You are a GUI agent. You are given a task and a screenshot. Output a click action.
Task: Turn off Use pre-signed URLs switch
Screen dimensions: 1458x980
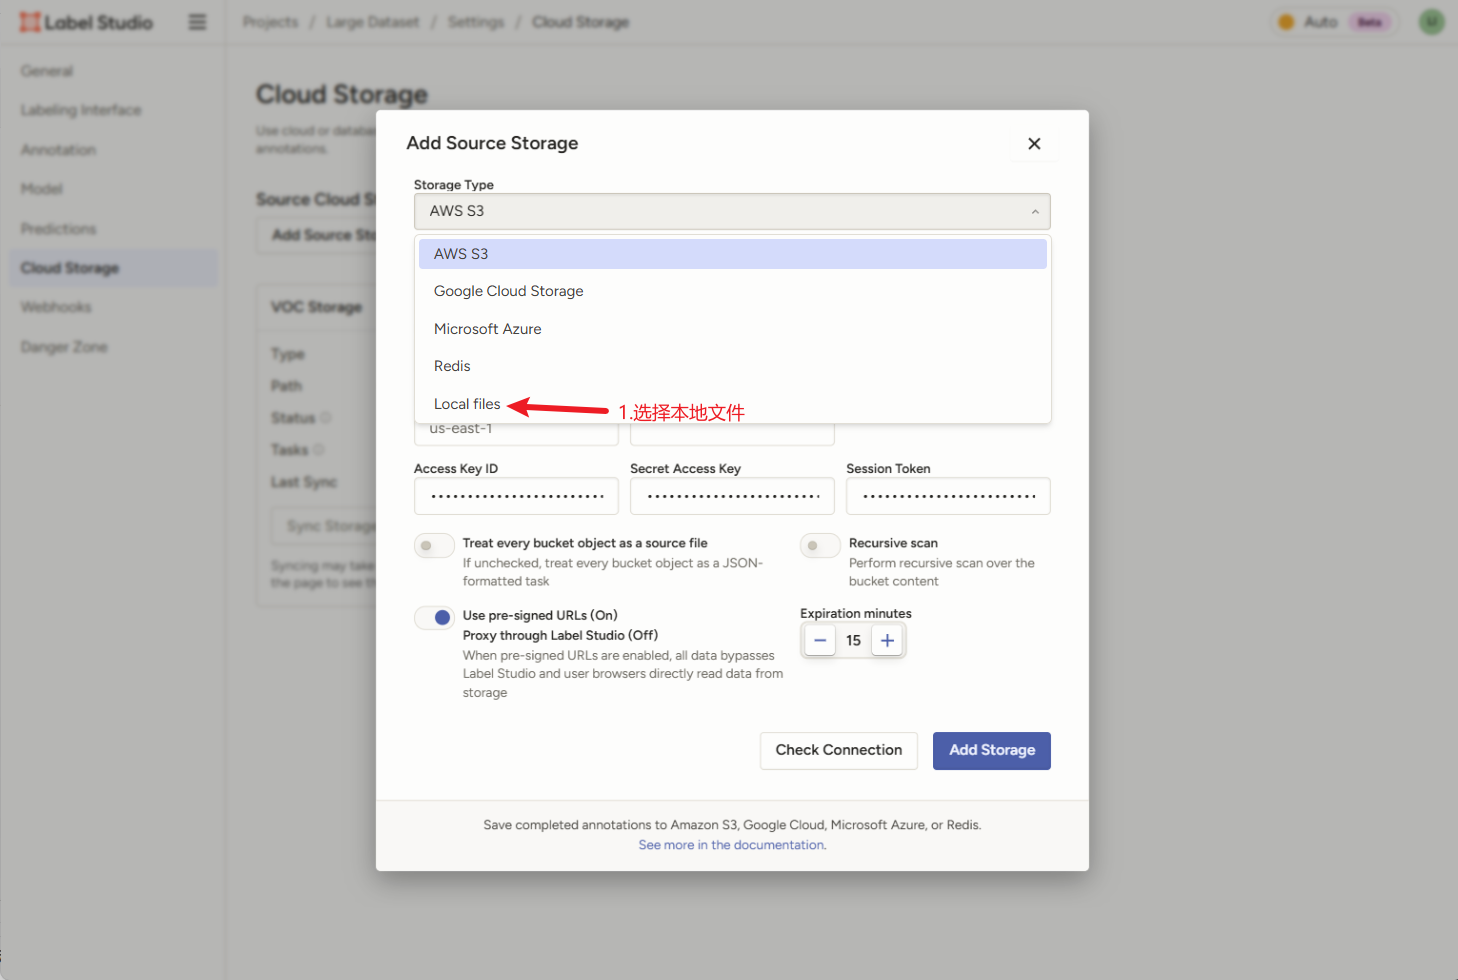click(x=434, y=617)
